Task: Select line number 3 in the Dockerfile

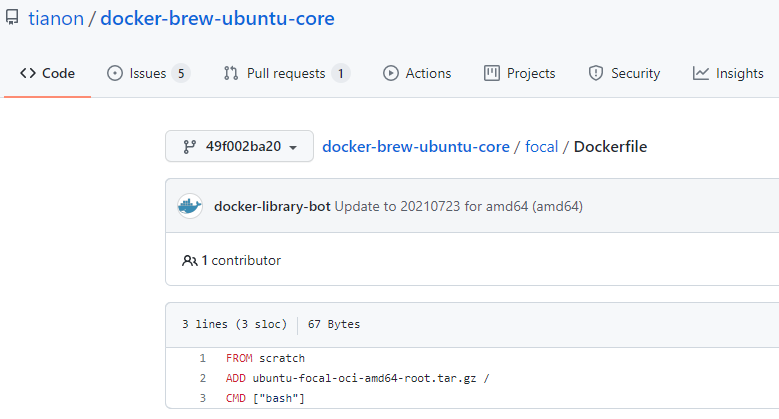Action: click(202, 398)
